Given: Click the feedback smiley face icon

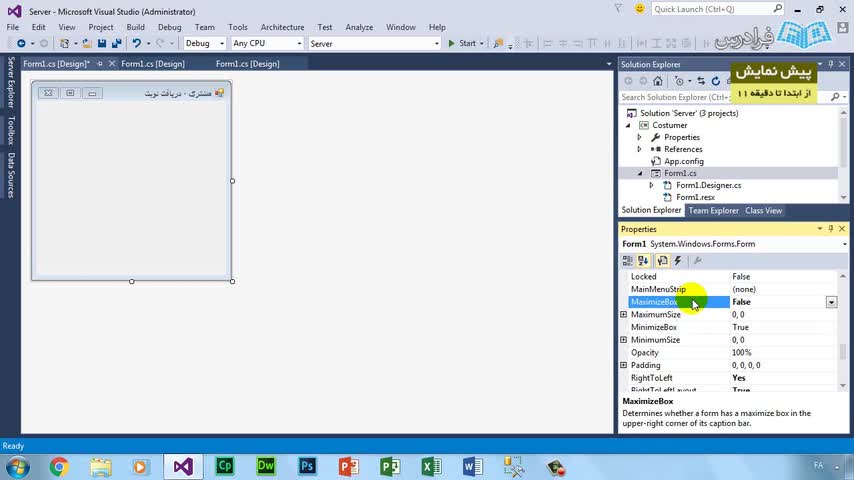Looking at the screenshot, I should pyautogui.click(x=640, y=9).
